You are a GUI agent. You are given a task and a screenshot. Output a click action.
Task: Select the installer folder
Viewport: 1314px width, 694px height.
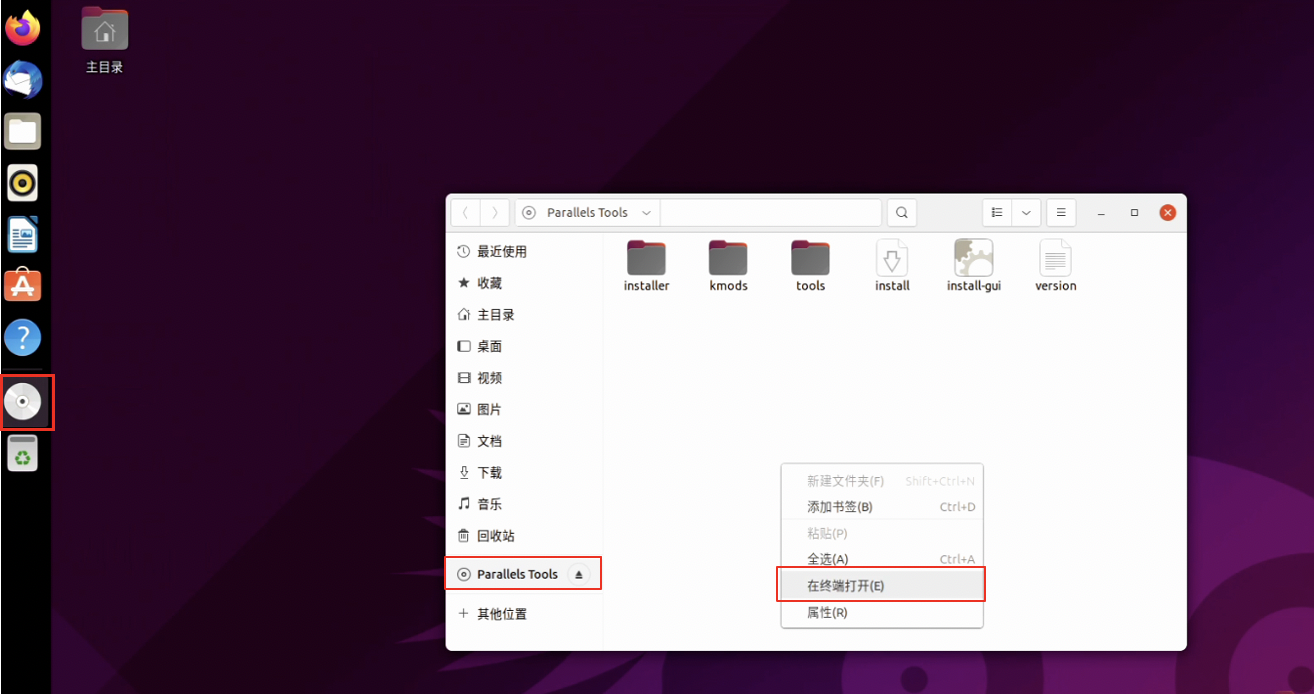pyautogui.click(x=646, y=266)
